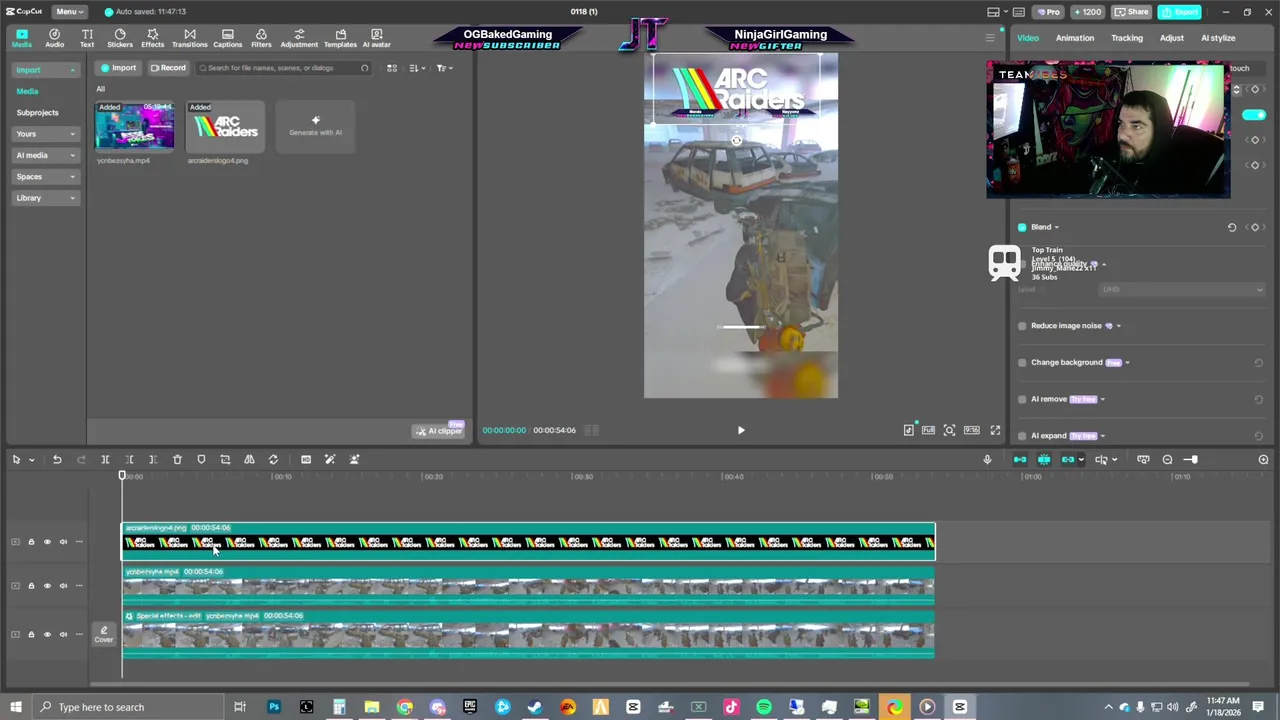Switch to the AI stylize tab
The image size is (1280, 720).
tap(1218, 38)
